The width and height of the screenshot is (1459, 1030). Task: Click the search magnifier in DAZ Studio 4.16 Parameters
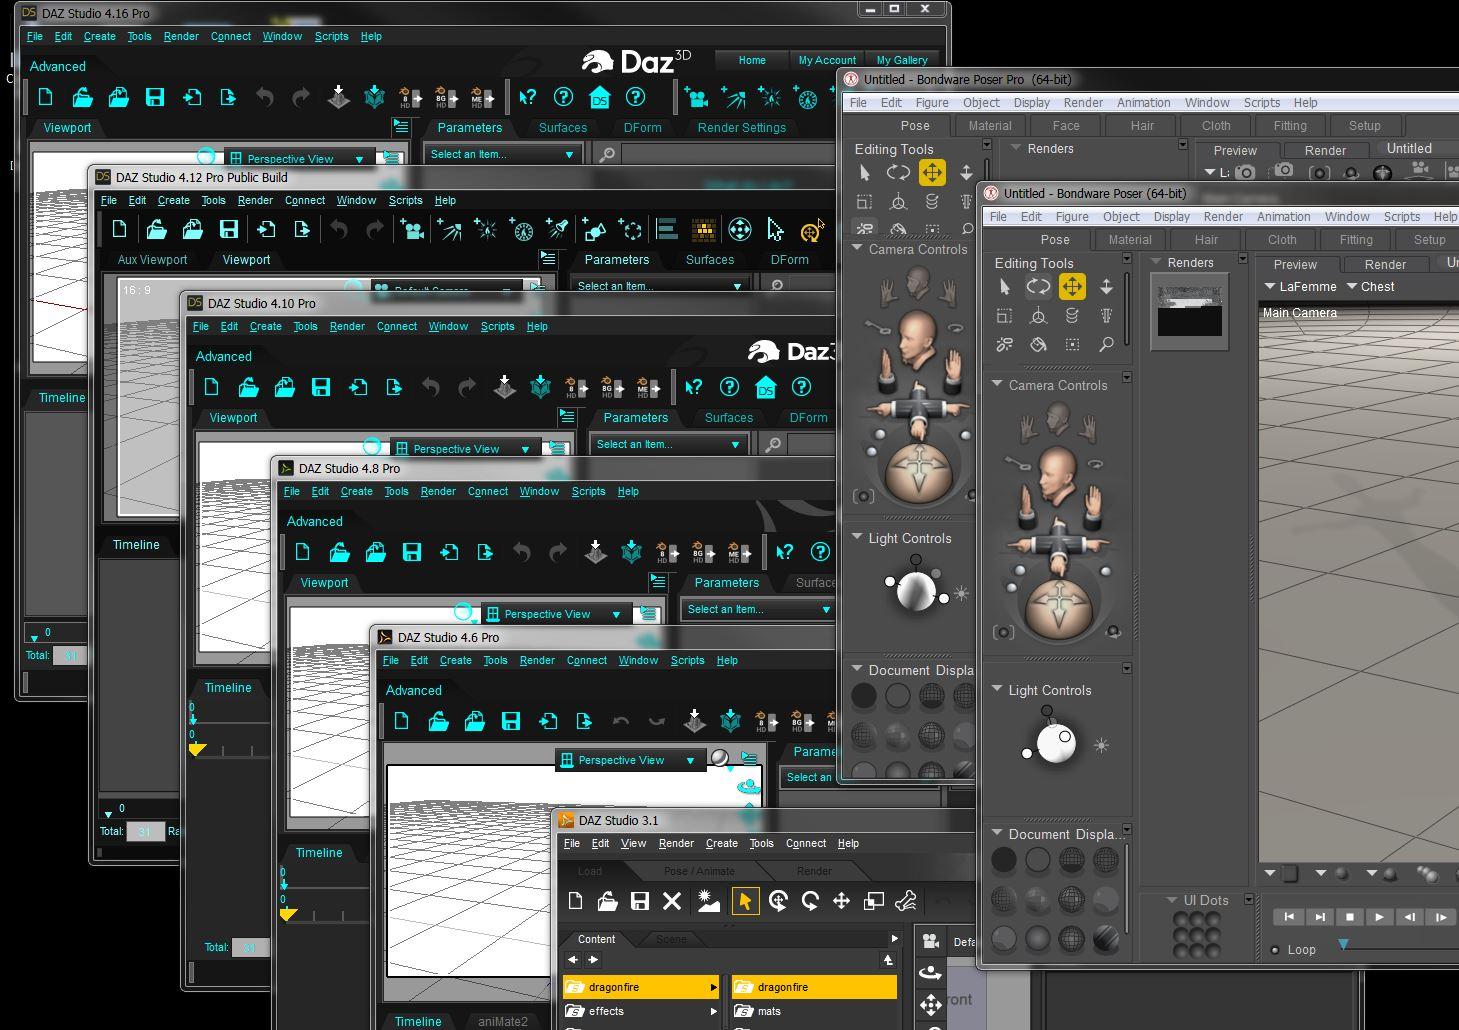pos(607,155)
